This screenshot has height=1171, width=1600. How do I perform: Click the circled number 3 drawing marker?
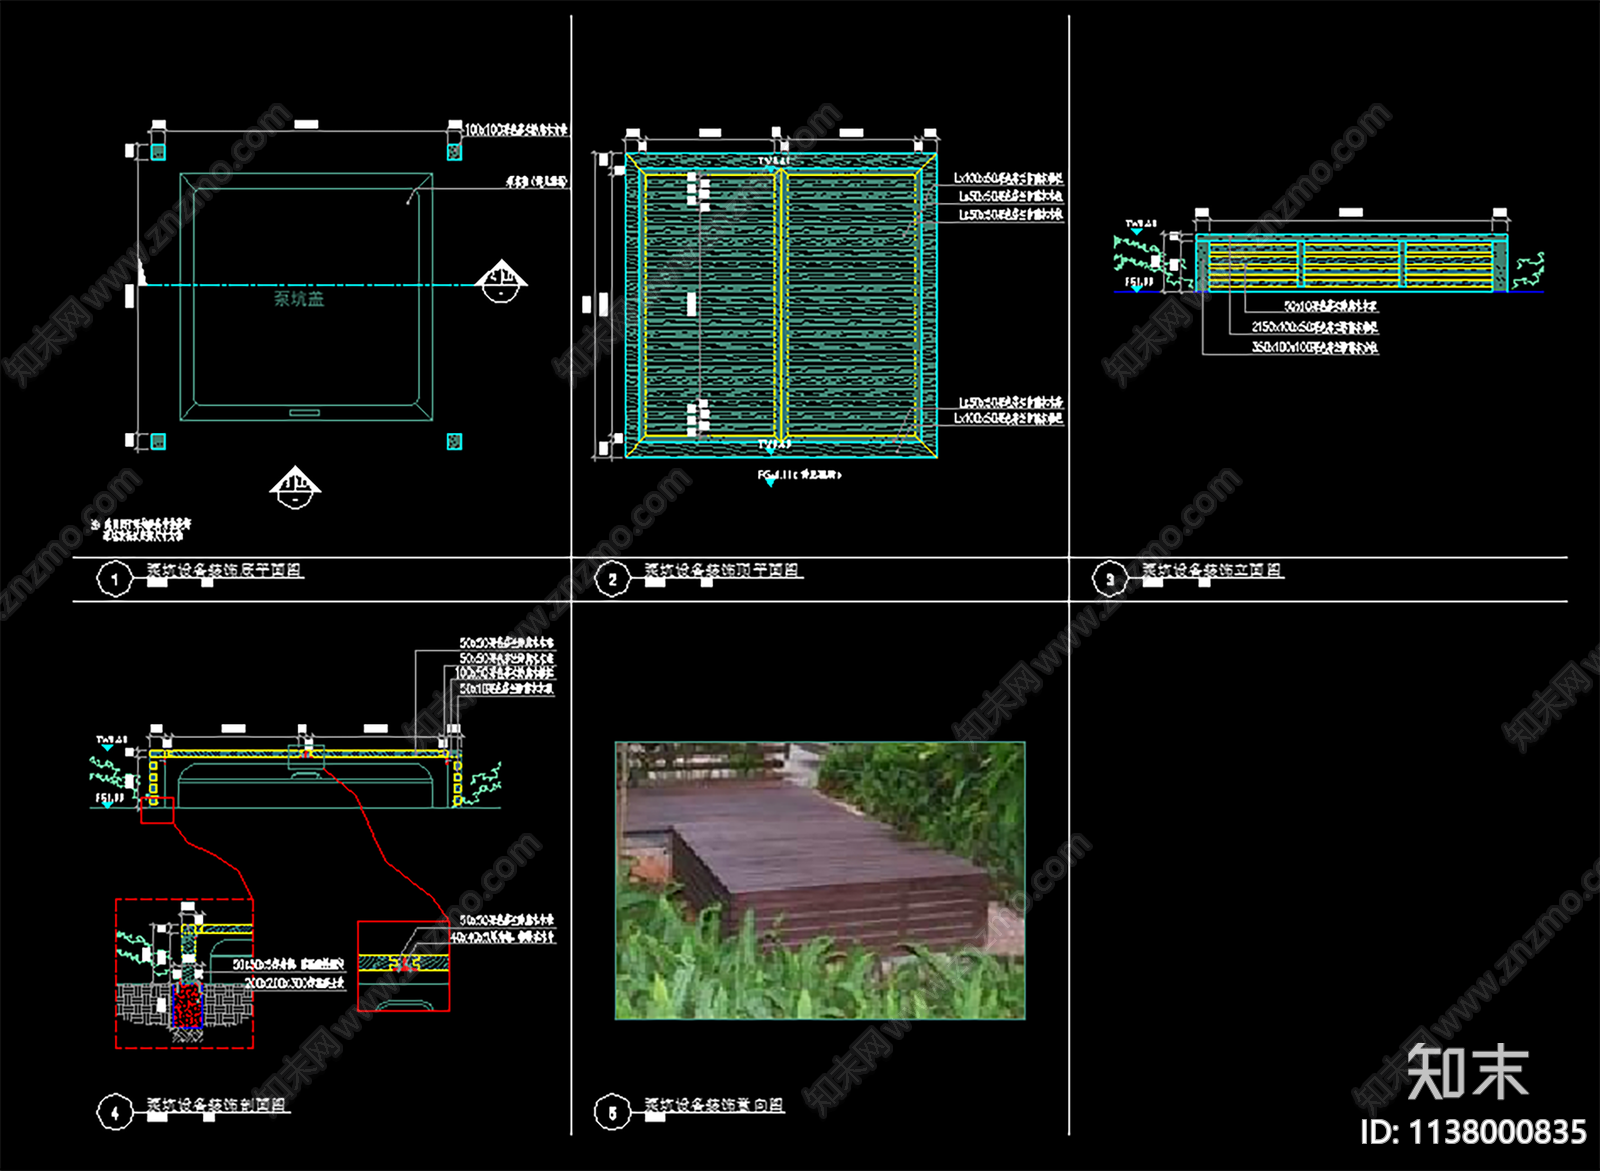tap(1109, 579)
